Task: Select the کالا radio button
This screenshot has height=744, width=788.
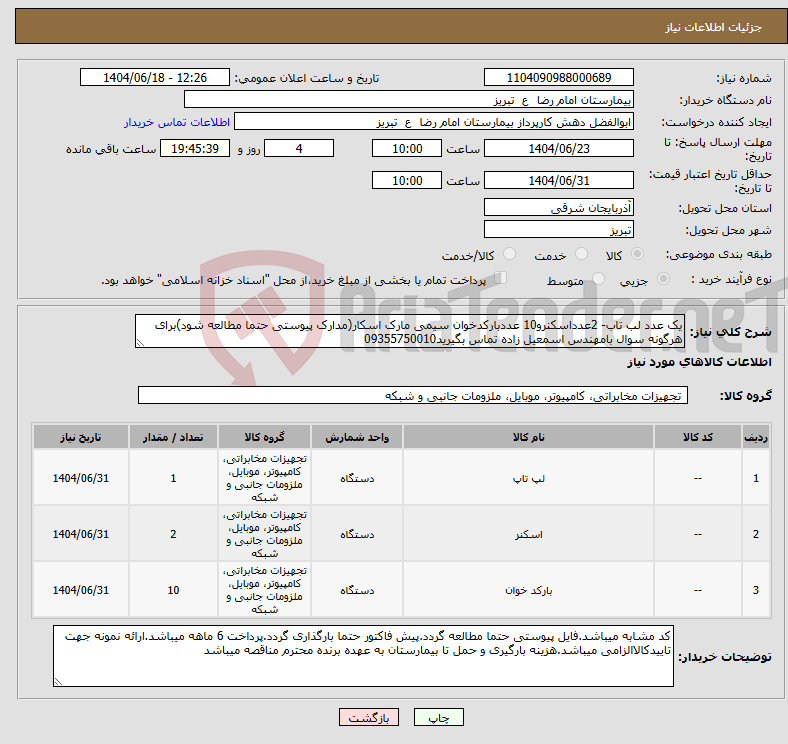Action: point(638,255)
